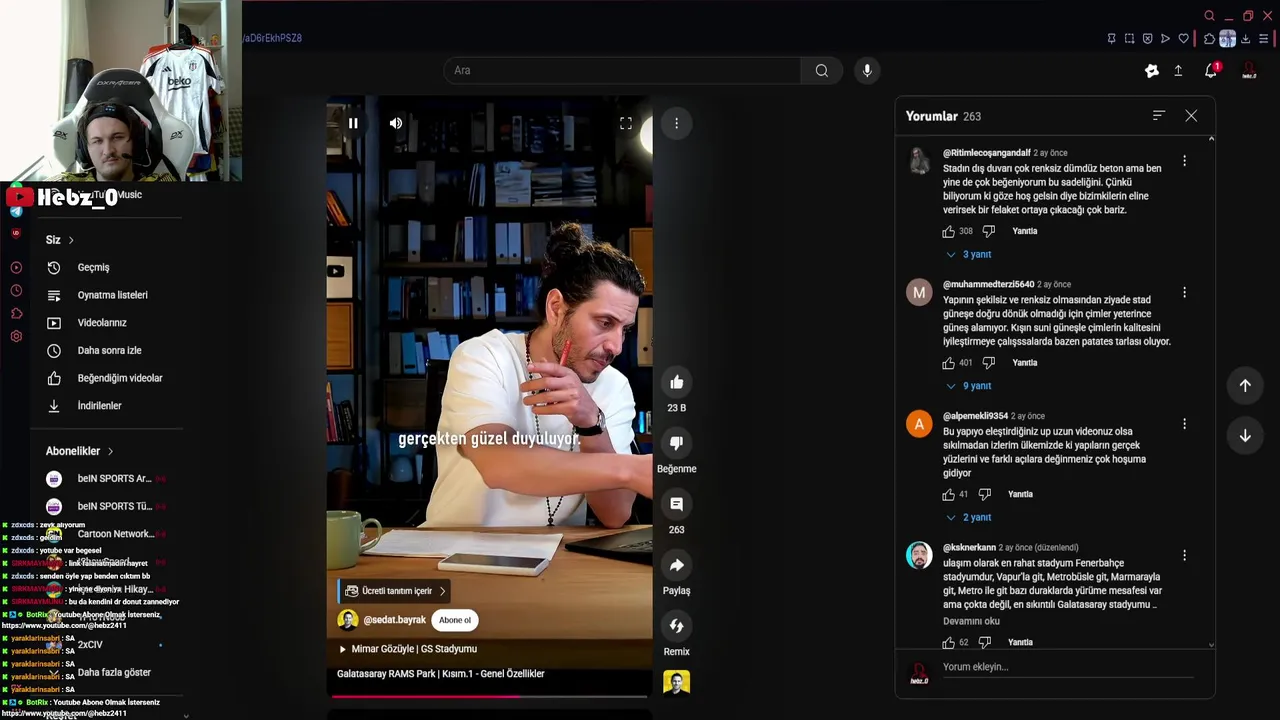
Task: Open the ad blocker shield icon
Action: point(1147,39)
